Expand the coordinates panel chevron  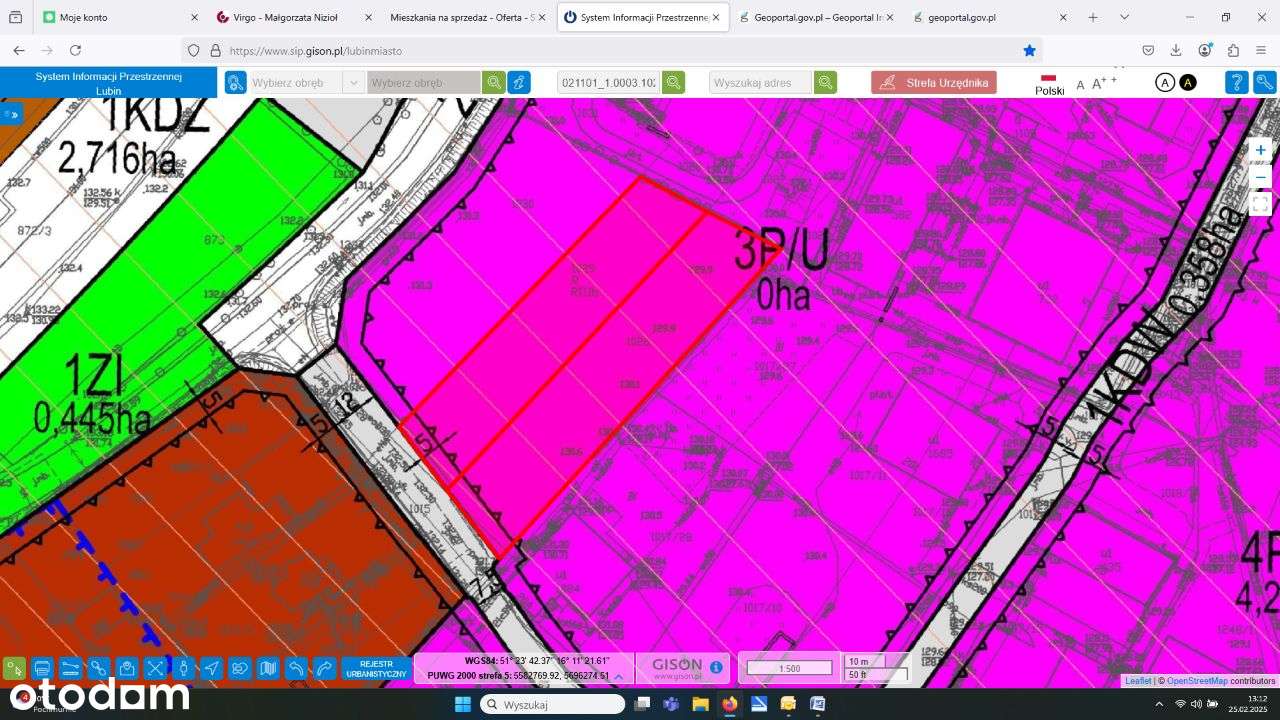[x=619, y=676]
